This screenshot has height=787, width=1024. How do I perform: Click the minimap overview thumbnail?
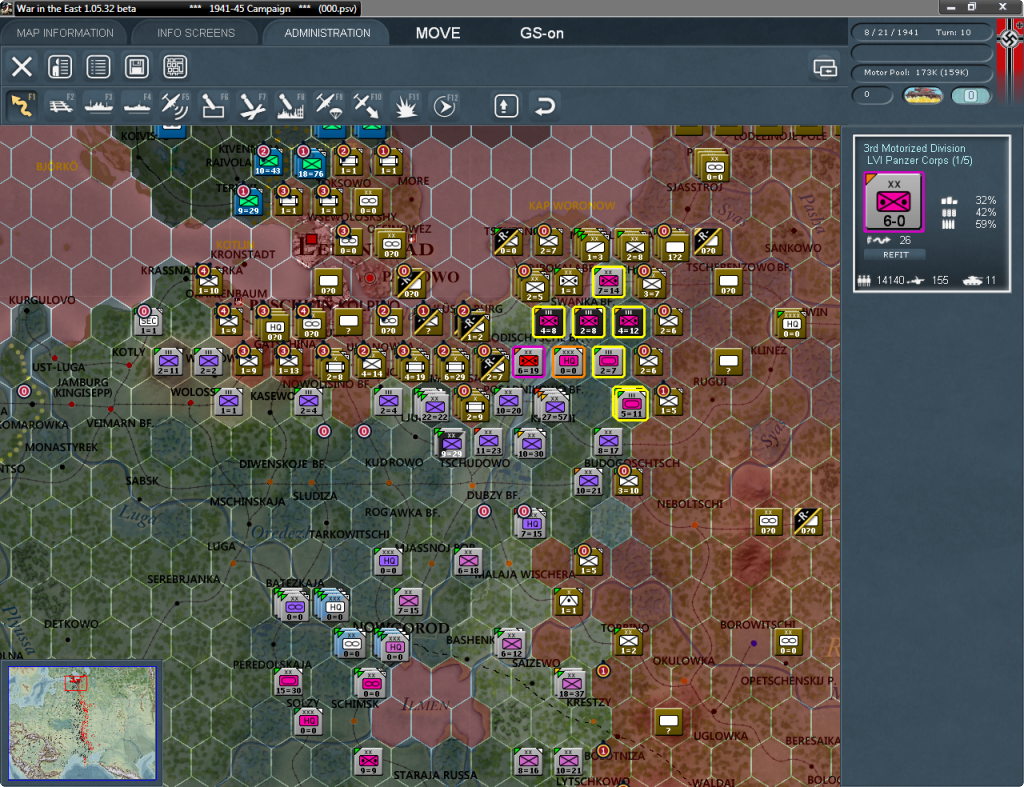click(x=82, y=722)
